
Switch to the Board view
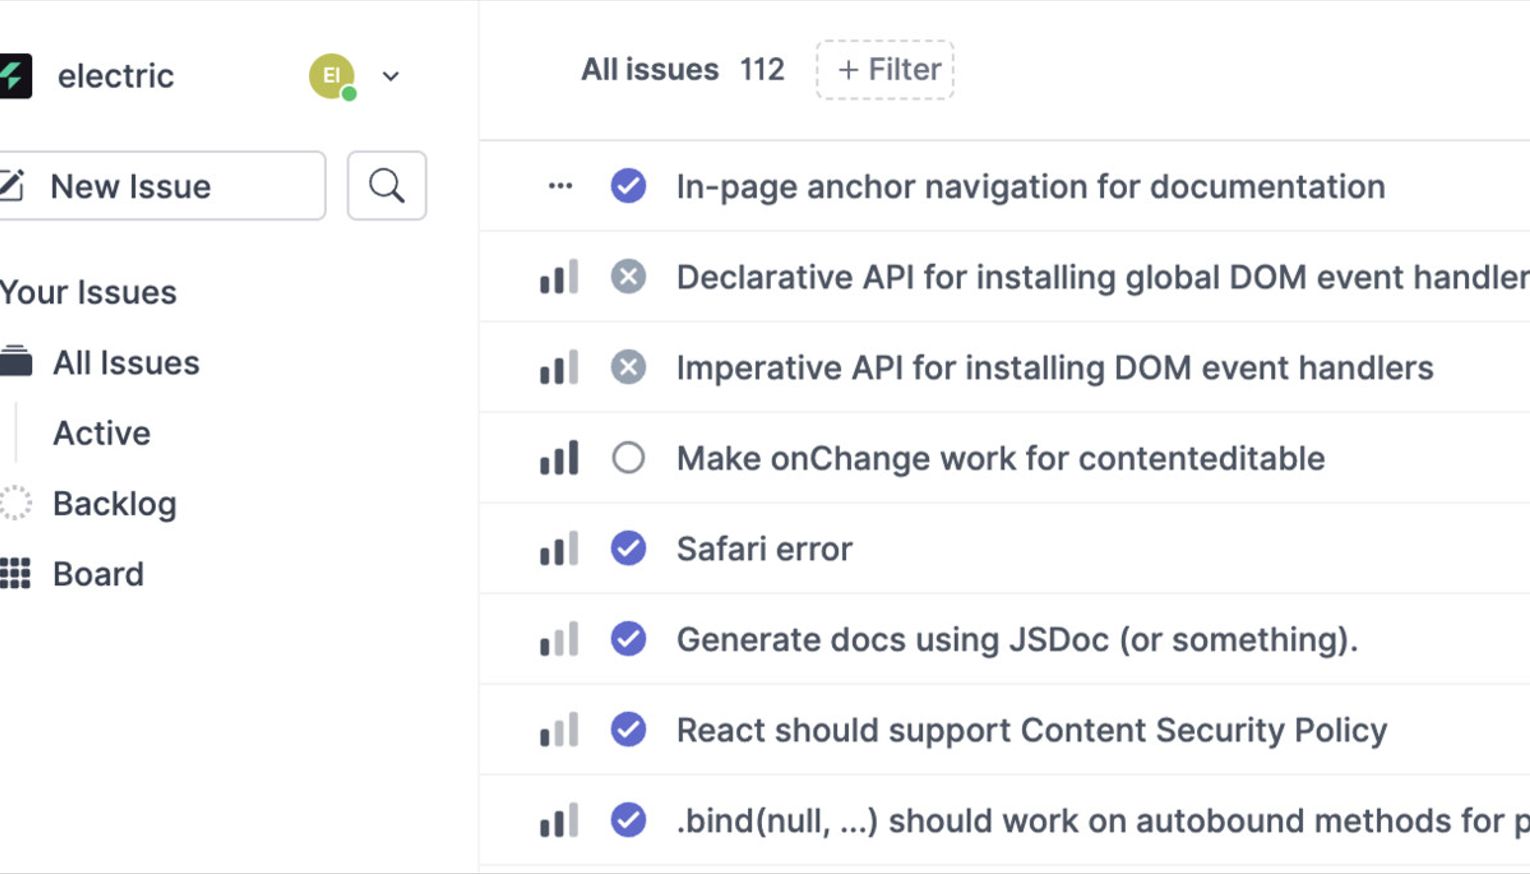[x=98, y=574]
